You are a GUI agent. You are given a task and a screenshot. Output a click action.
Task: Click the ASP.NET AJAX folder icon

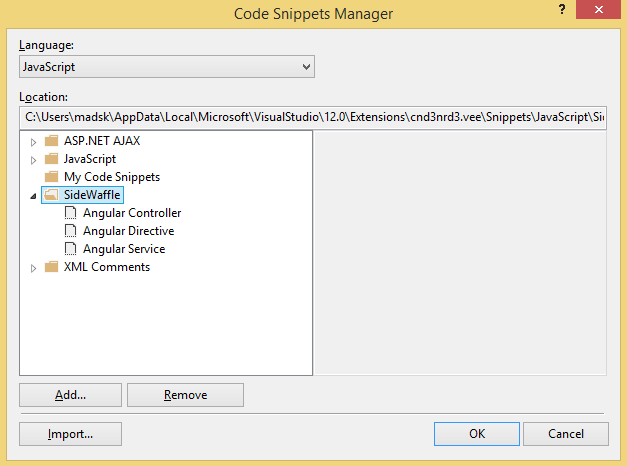point(52,141)
